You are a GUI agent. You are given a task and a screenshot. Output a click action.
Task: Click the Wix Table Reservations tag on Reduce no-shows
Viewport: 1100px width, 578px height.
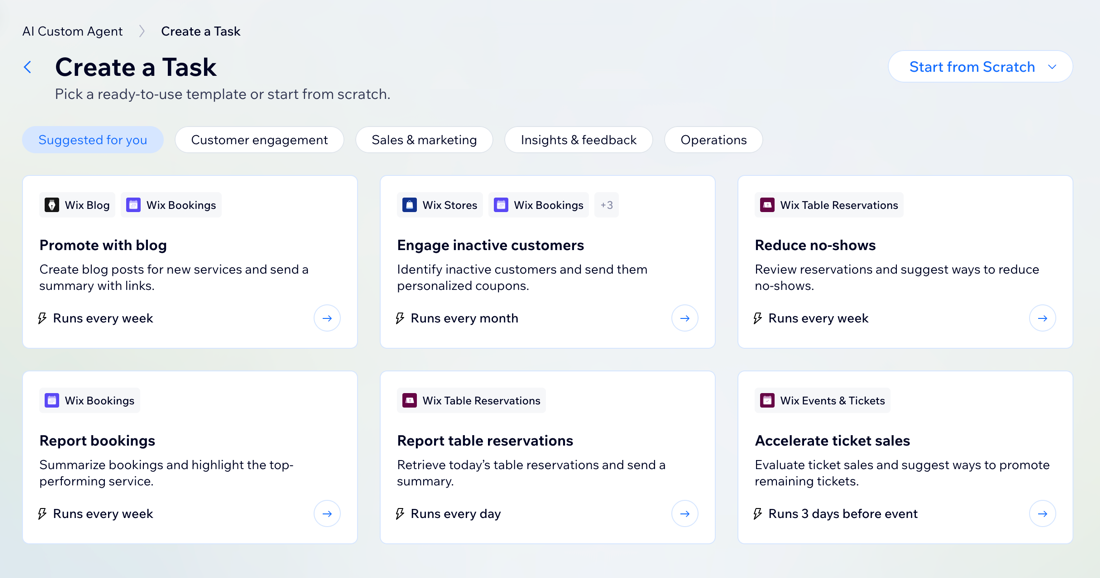(828, 205)
